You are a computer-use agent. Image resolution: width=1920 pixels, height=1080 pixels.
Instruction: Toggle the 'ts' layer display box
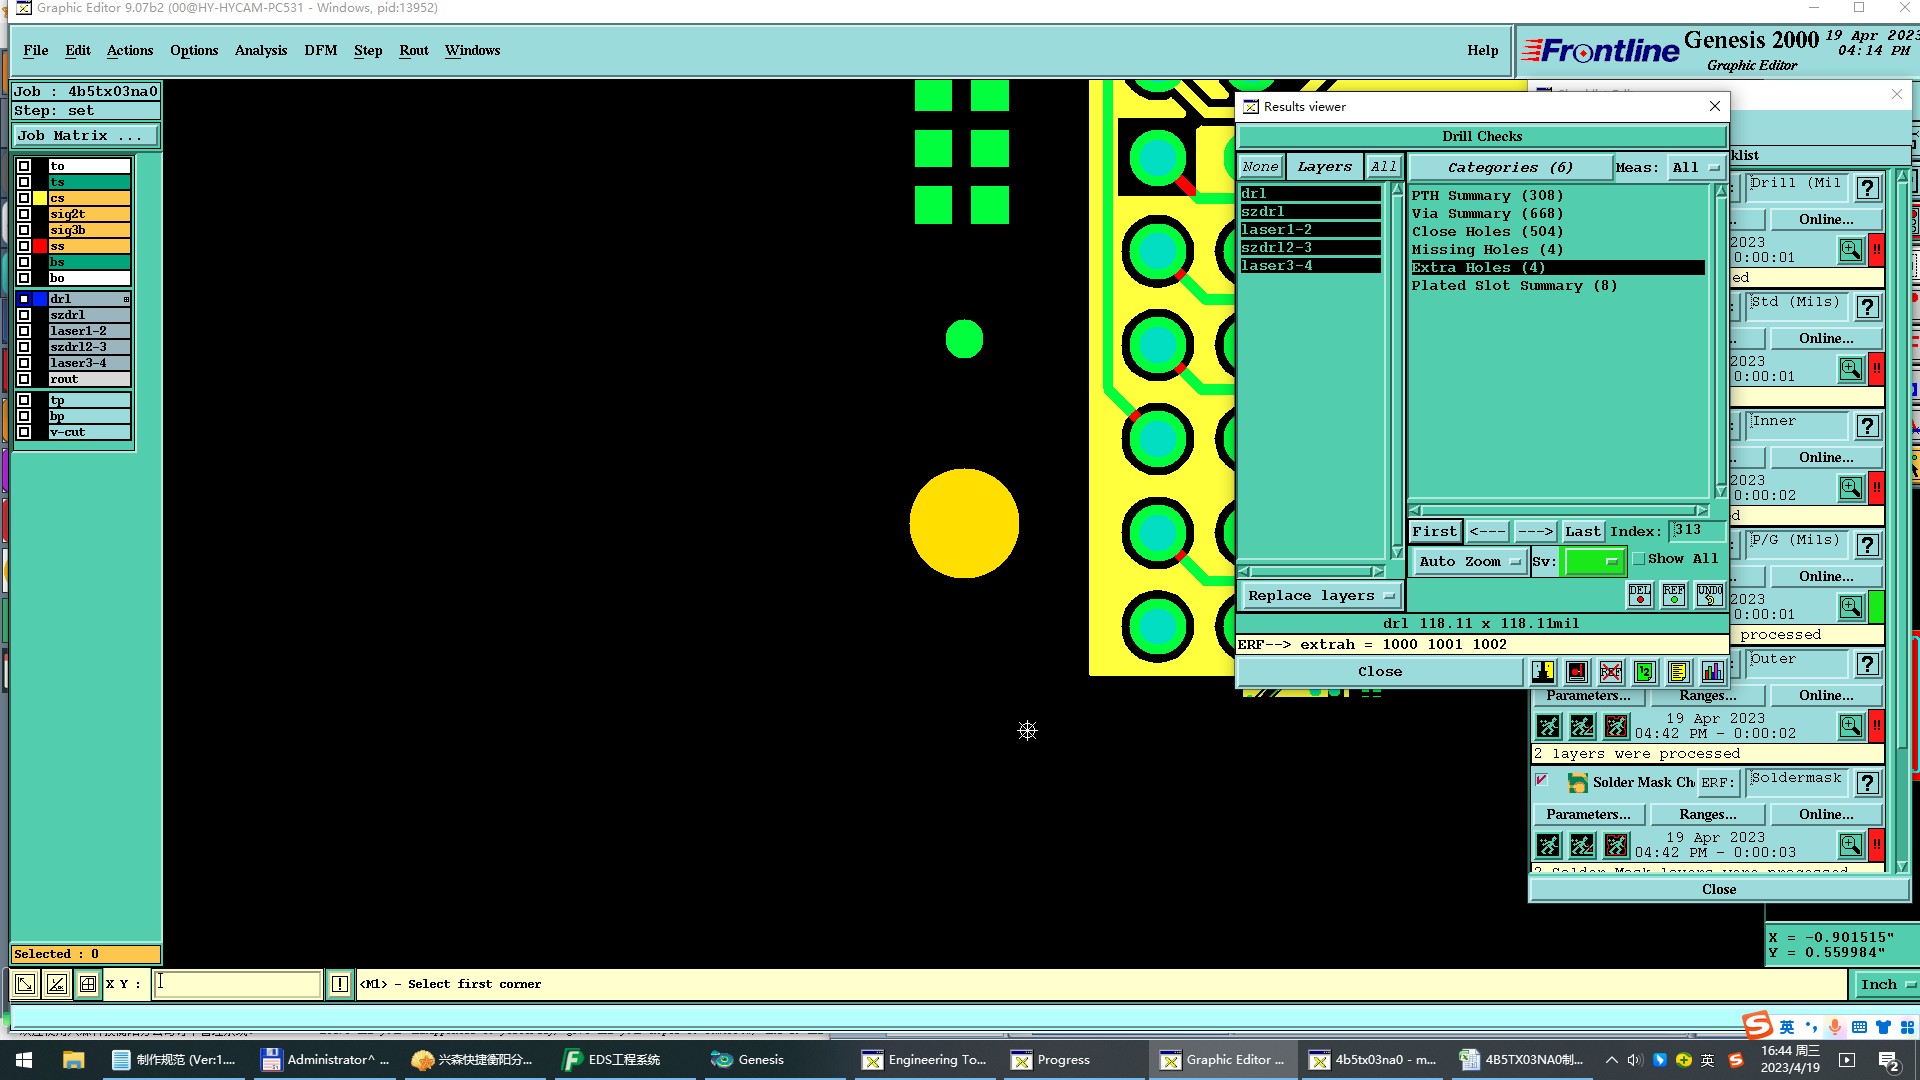pyautogui.click(x=24, y=182)
